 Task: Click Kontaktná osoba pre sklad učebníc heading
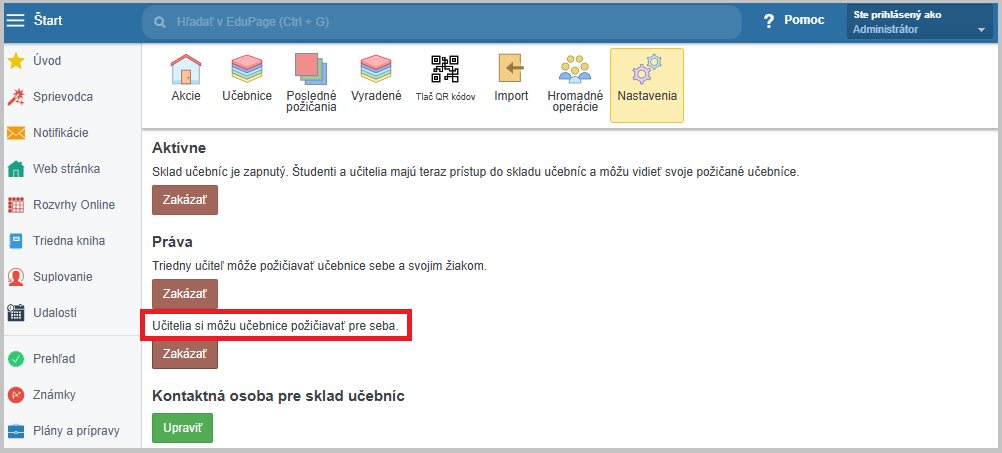coord(279,396)
